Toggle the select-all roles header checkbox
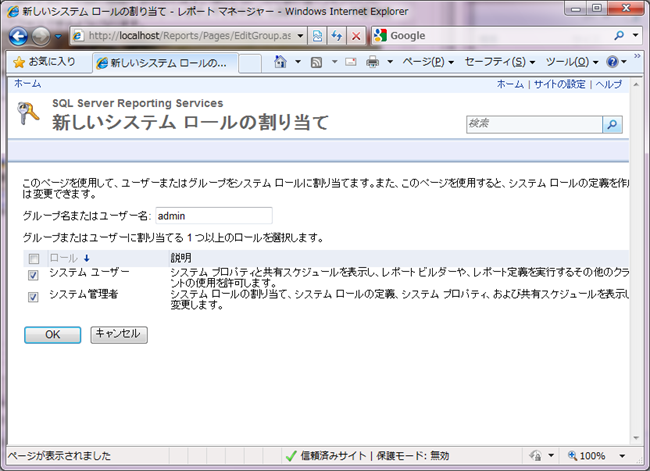This screenshot has height=471, width=650. pos(34,259)
